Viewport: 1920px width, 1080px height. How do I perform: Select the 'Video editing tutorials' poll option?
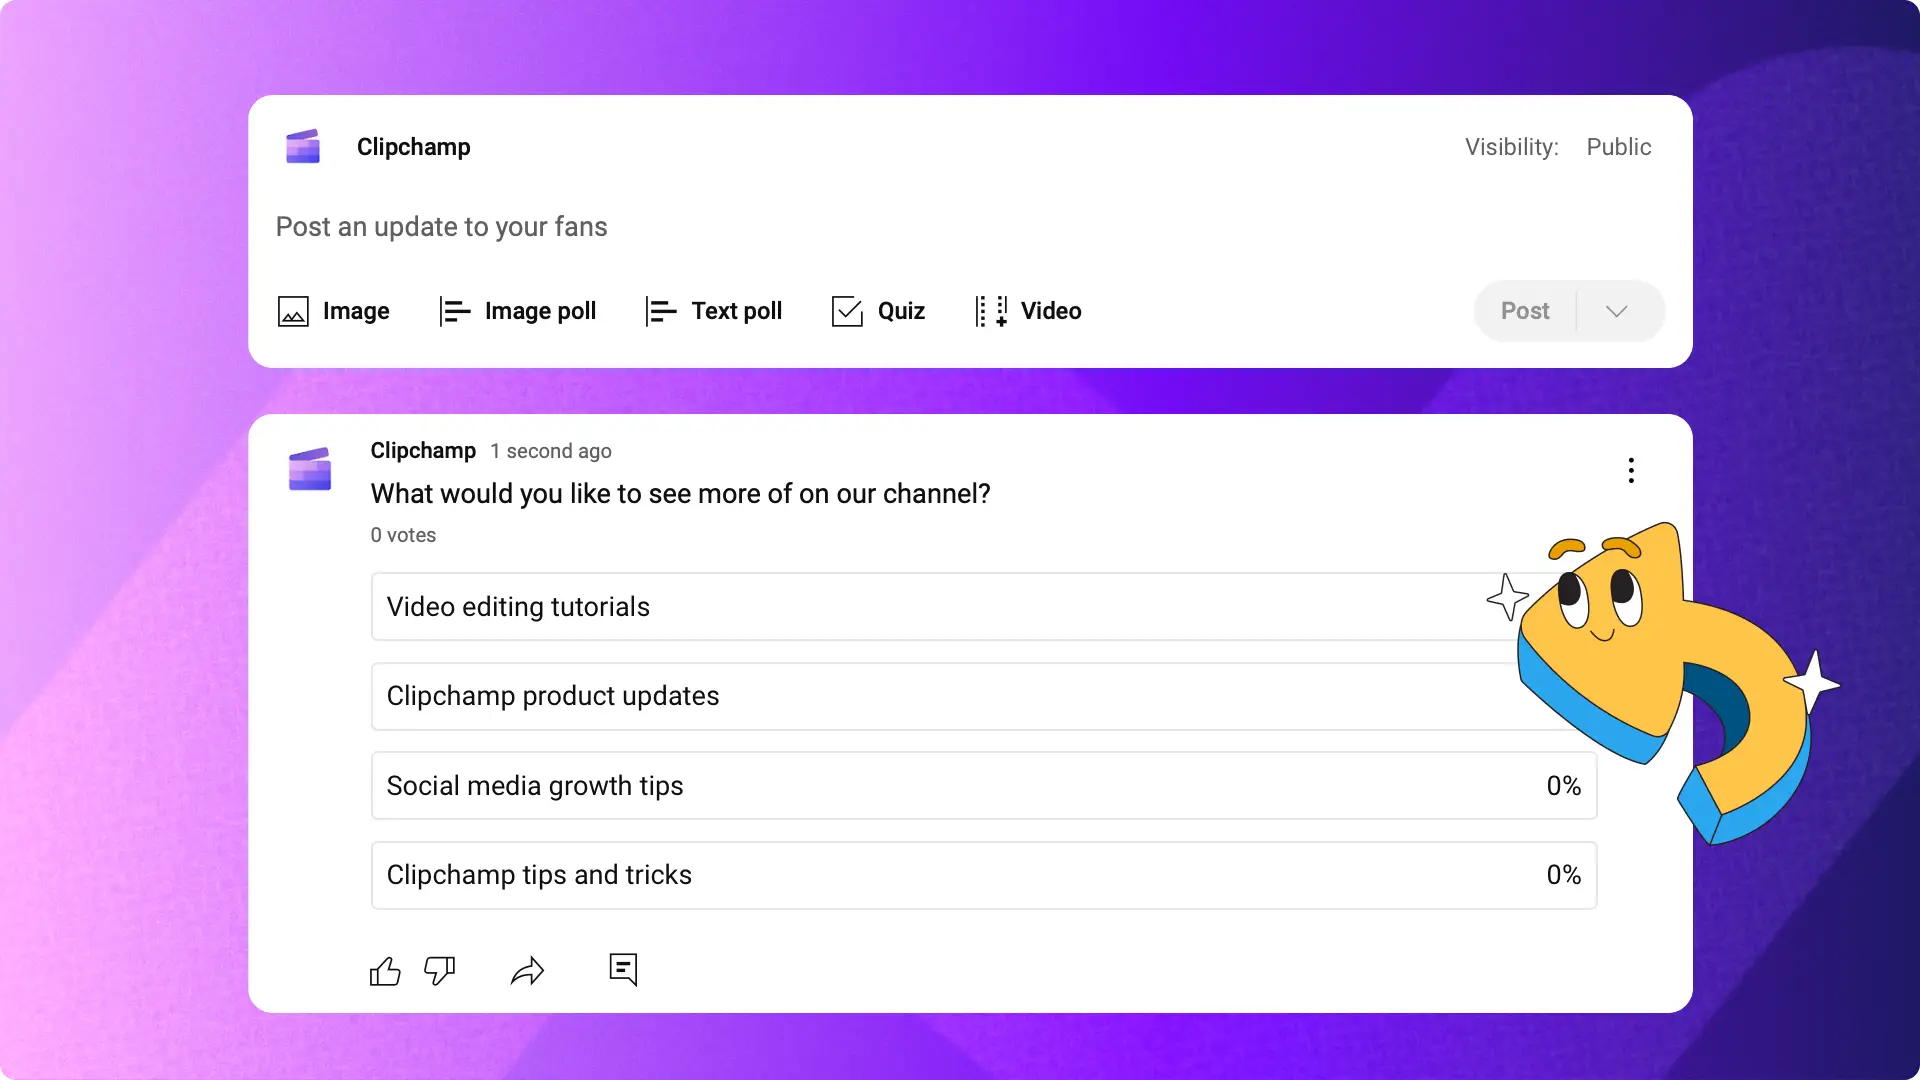(x=981, y=605)
